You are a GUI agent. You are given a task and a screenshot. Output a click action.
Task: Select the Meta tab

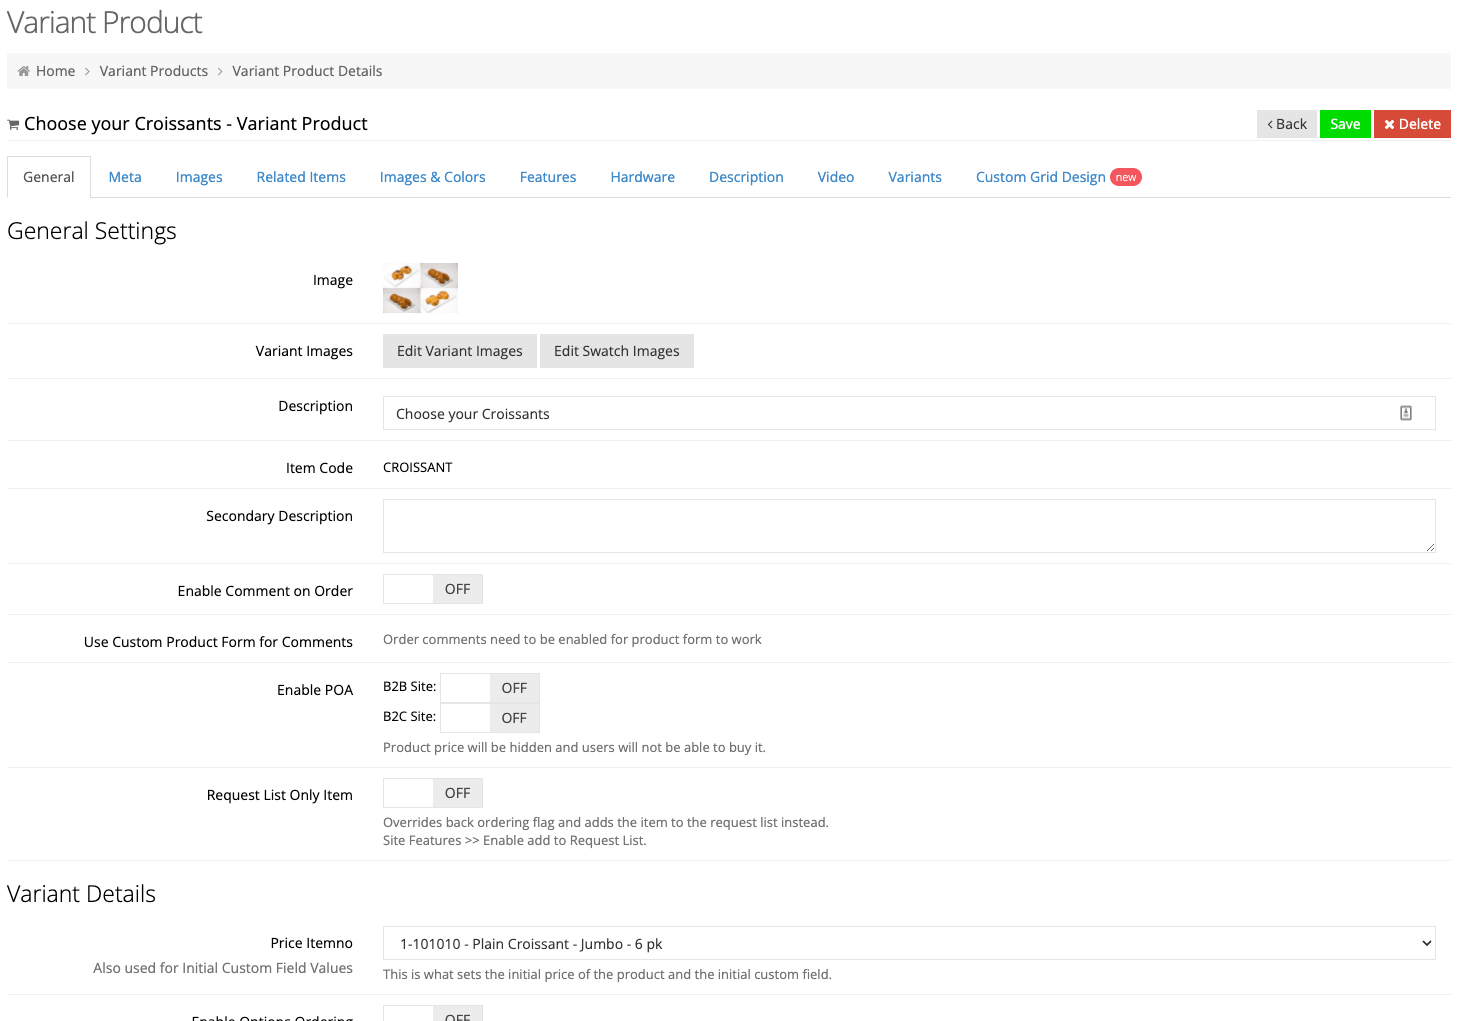click(x=125, y=177)
